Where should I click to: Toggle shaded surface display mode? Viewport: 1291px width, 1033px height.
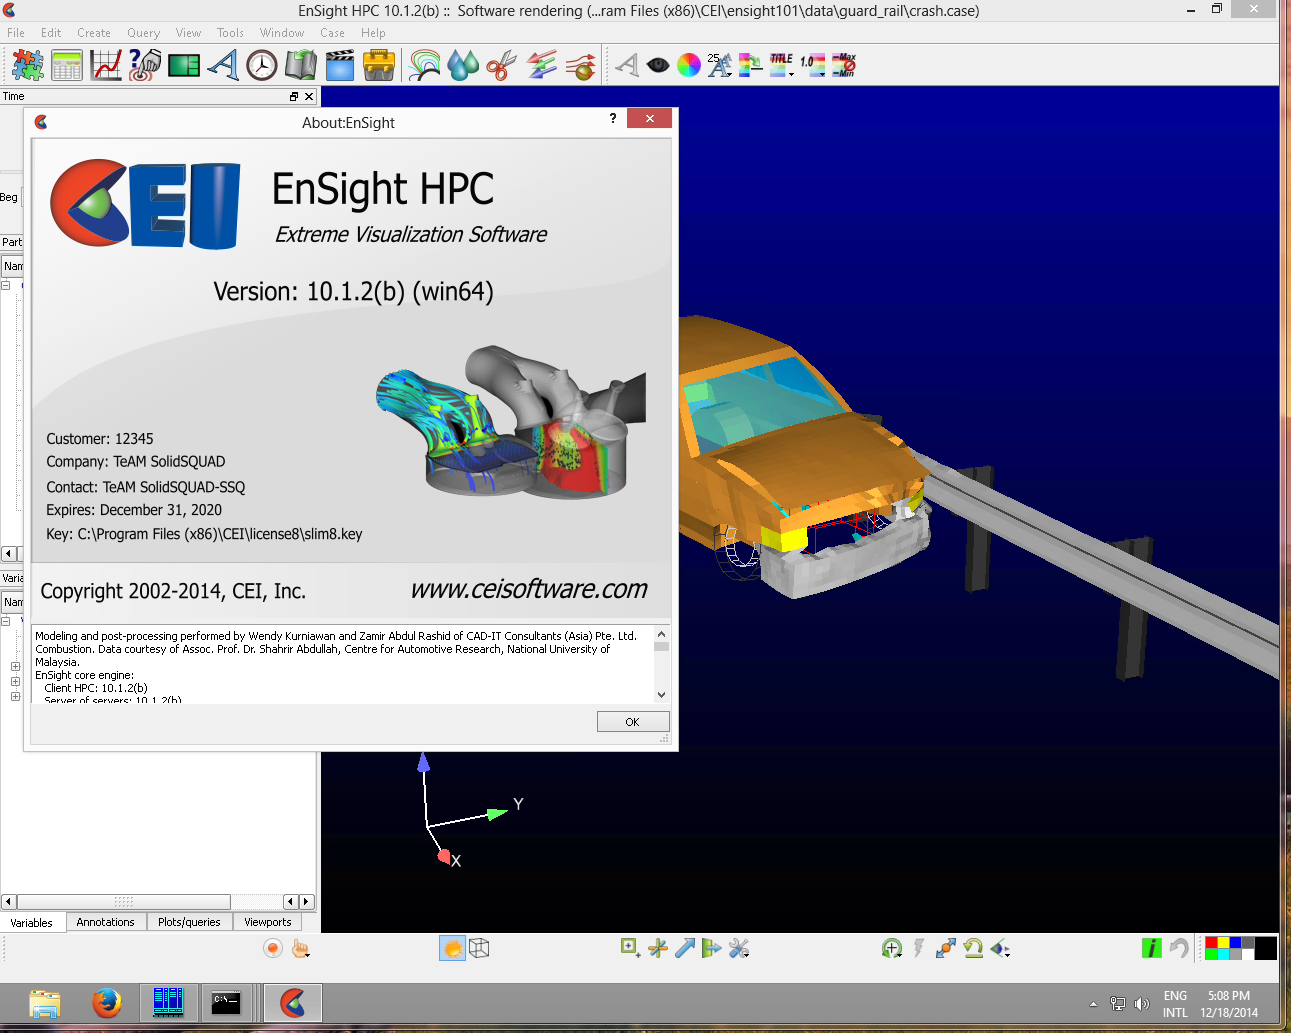[x=452, y=948]
